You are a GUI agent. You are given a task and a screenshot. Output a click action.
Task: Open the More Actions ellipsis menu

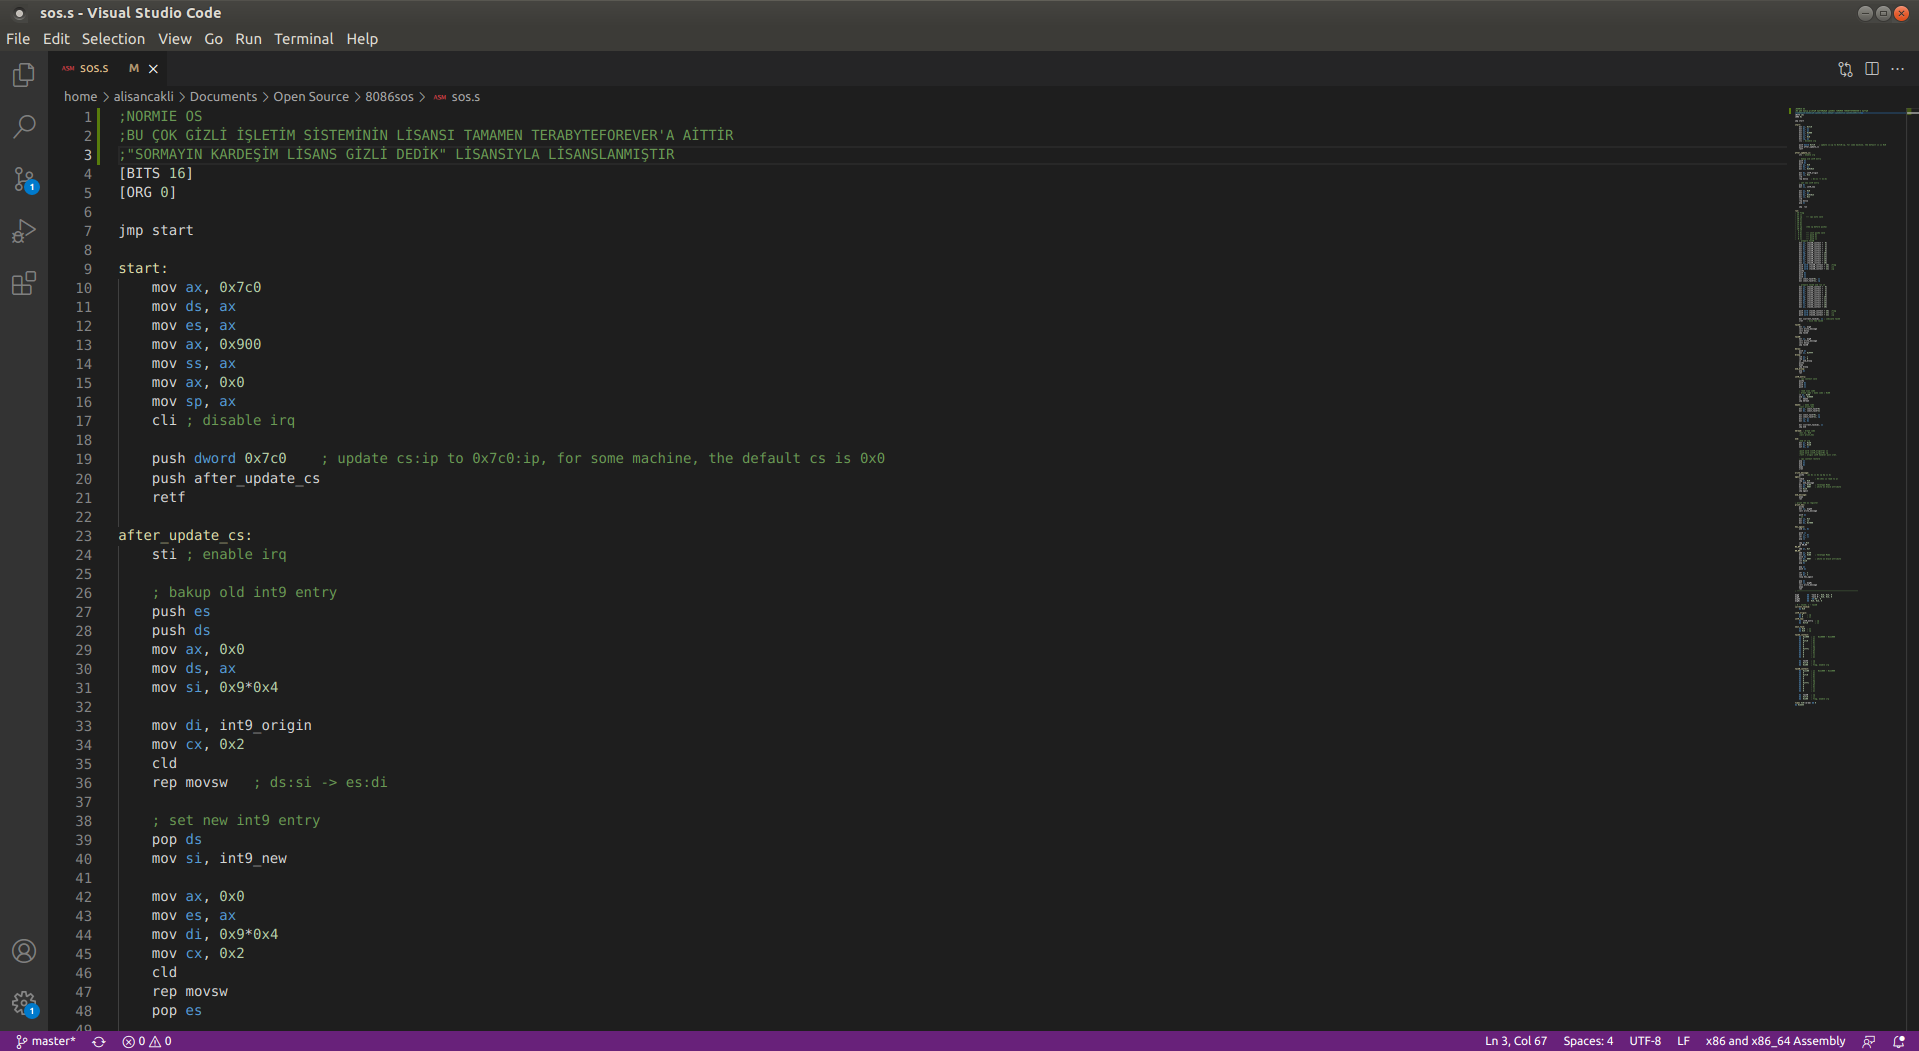tap(1899, 69)
